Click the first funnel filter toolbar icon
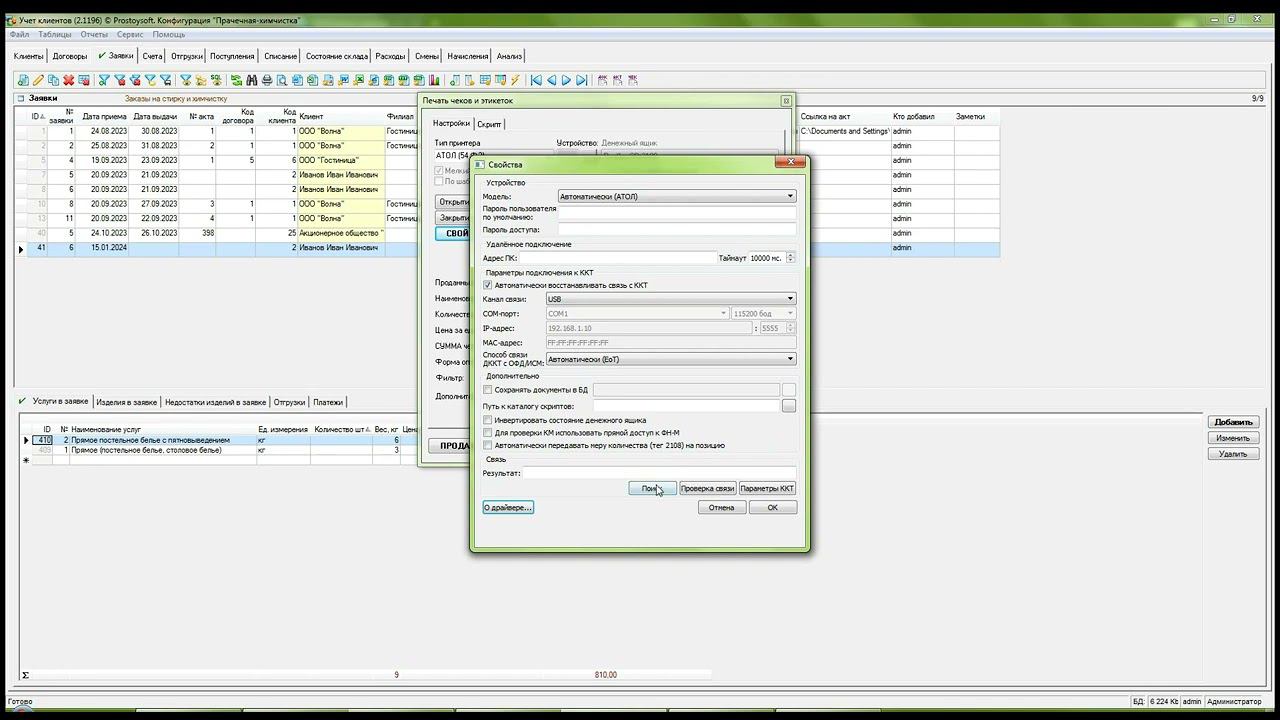 [x=104, y=80]
